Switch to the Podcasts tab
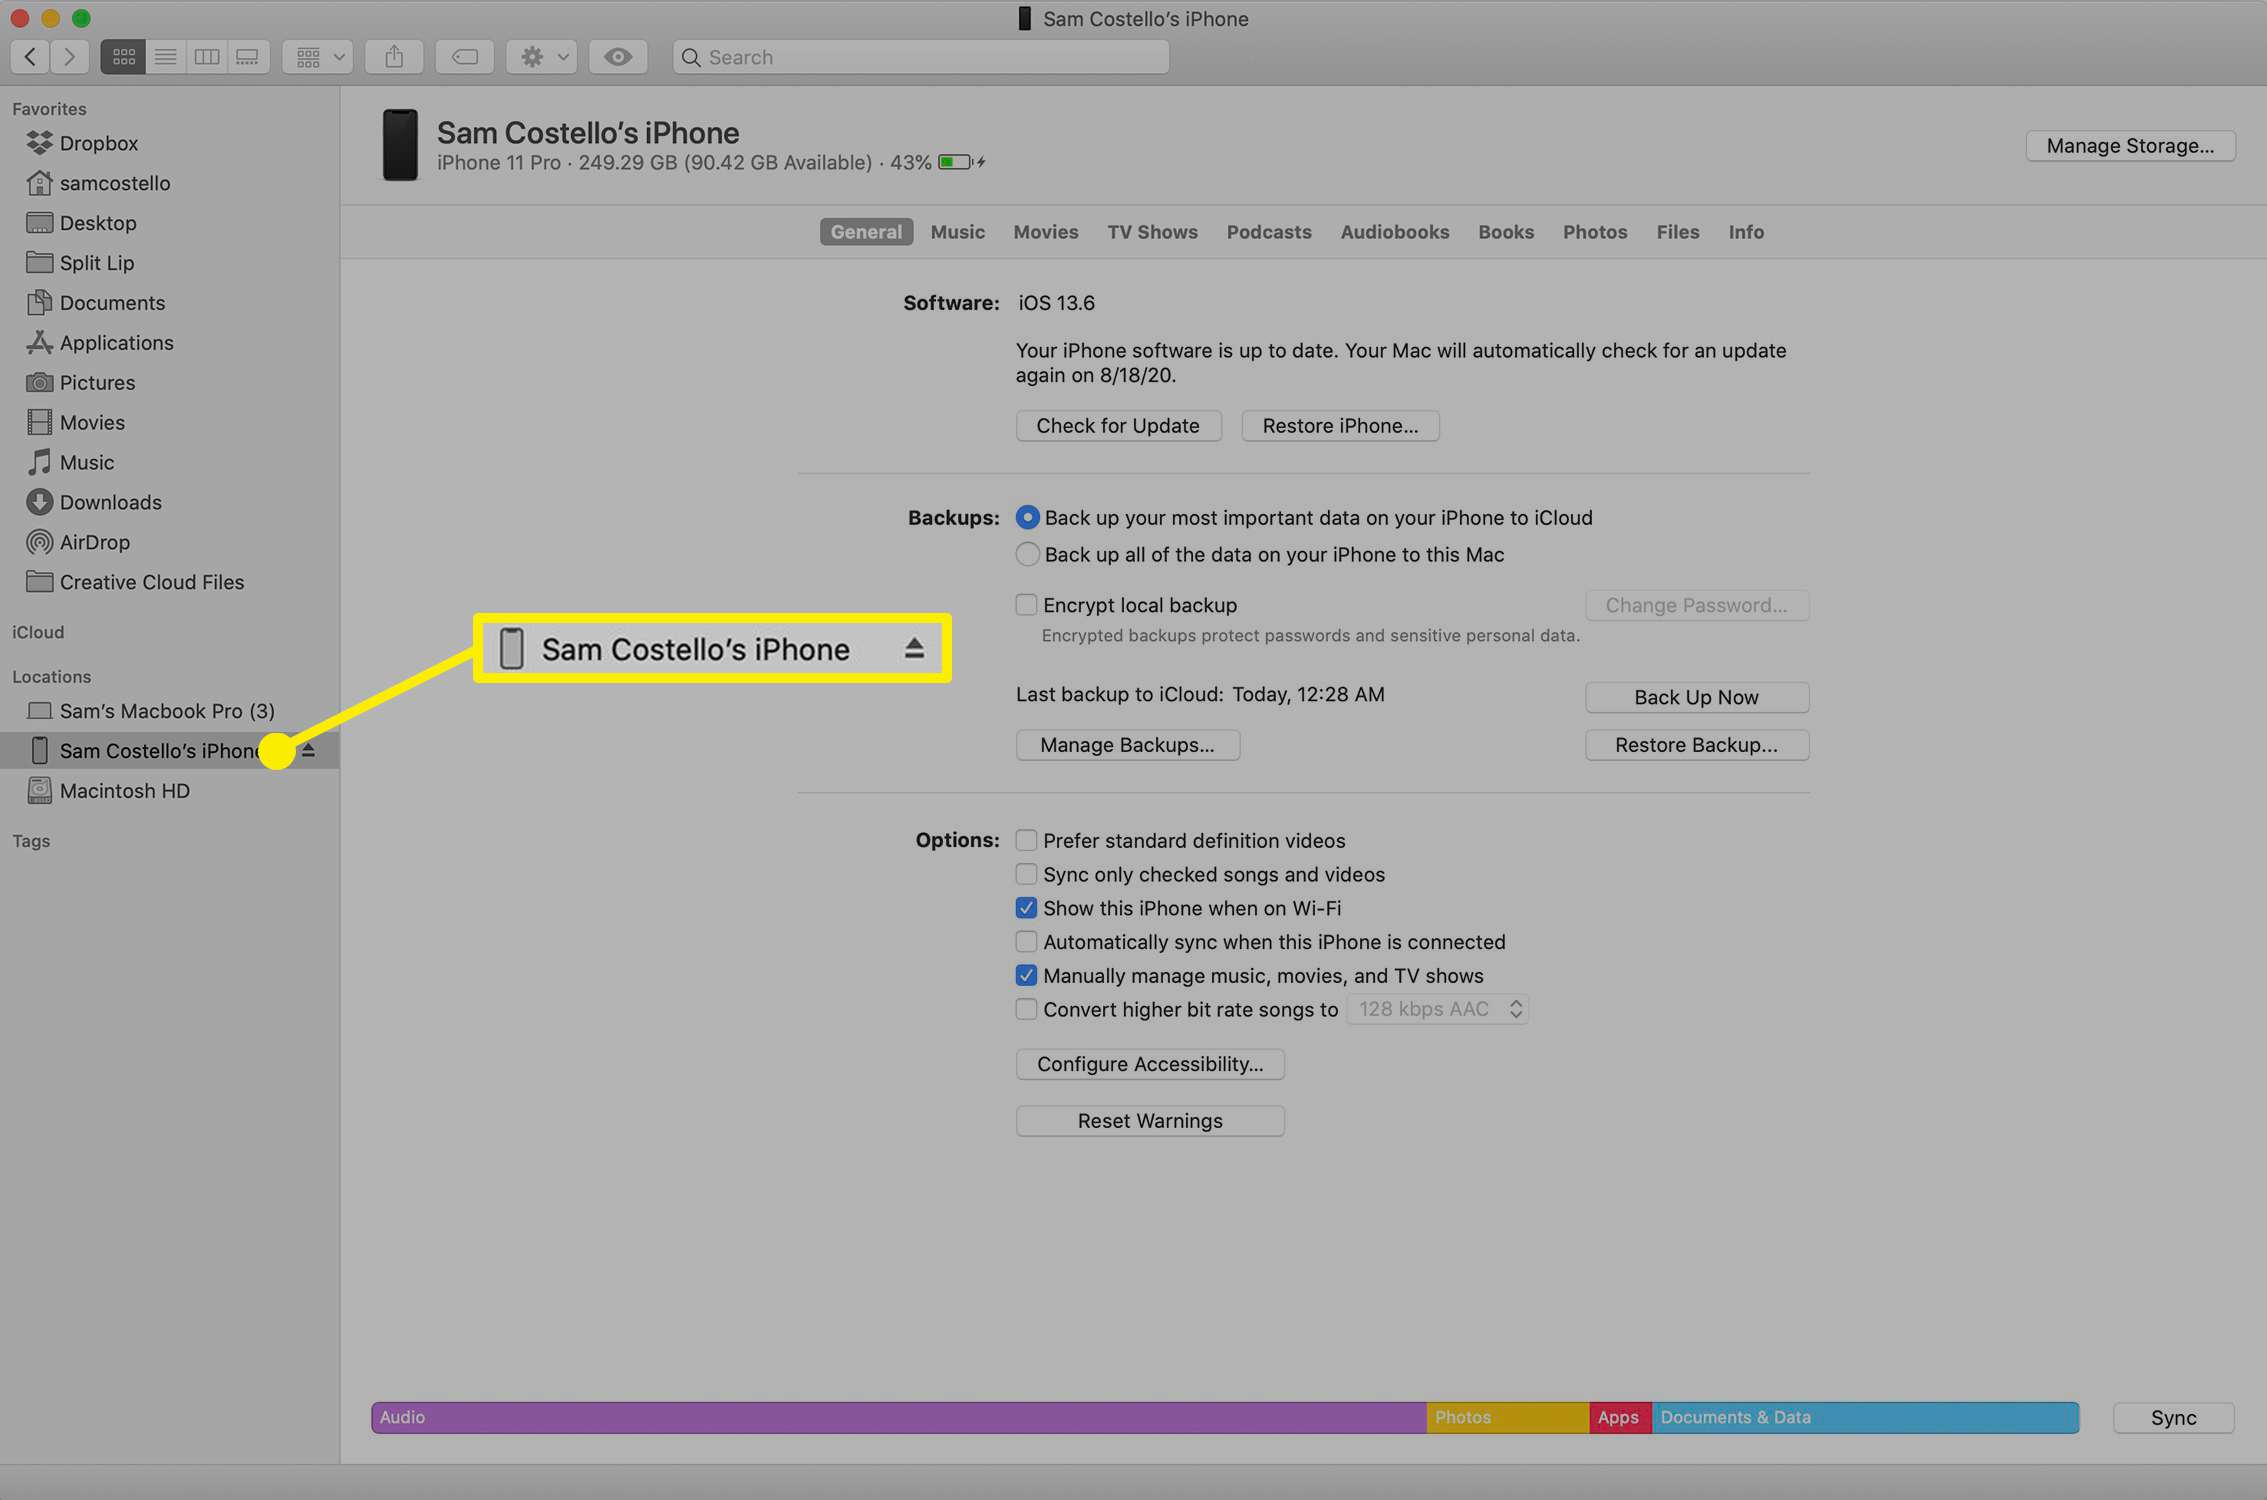Viewport: 2267px width, 1500px height. click(x=1268, y=232)
